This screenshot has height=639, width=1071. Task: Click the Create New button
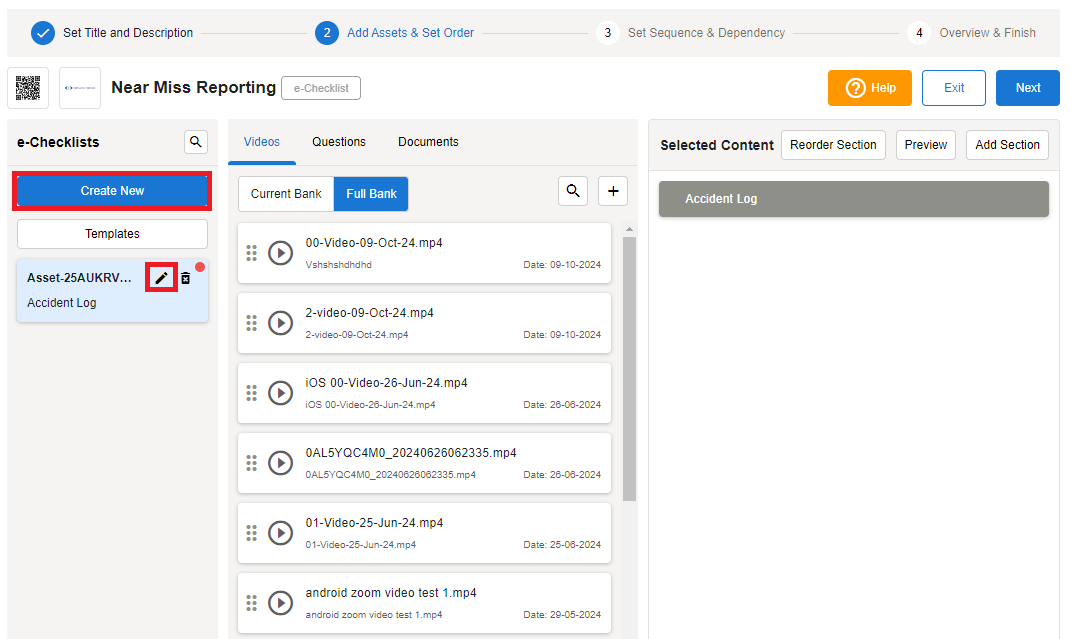pos(112,191)
